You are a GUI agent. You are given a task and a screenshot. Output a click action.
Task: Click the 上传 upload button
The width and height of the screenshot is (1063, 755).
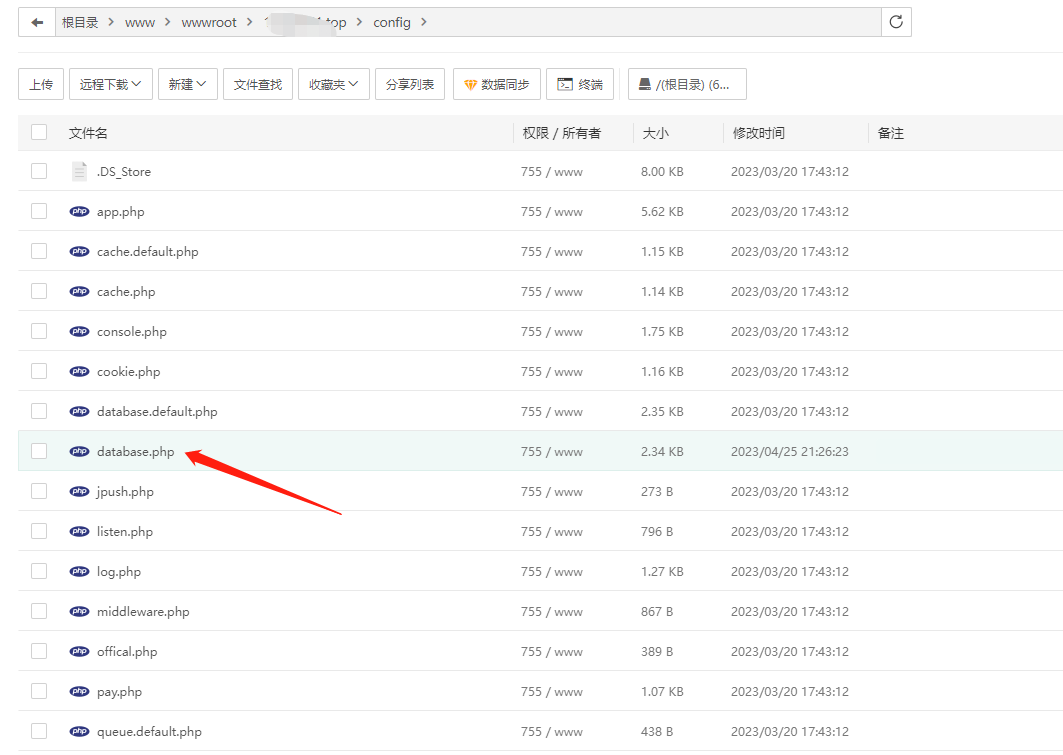[x=41, y=84]
